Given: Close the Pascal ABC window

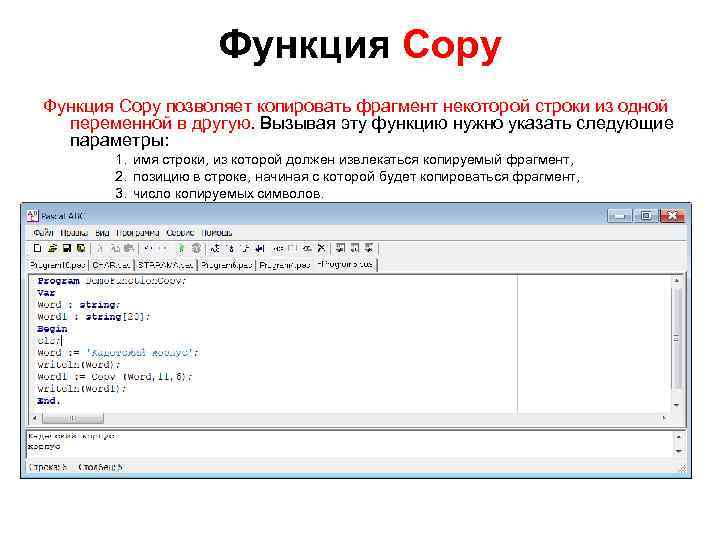Looking at the screenshot, I should [x=672, y=215].
